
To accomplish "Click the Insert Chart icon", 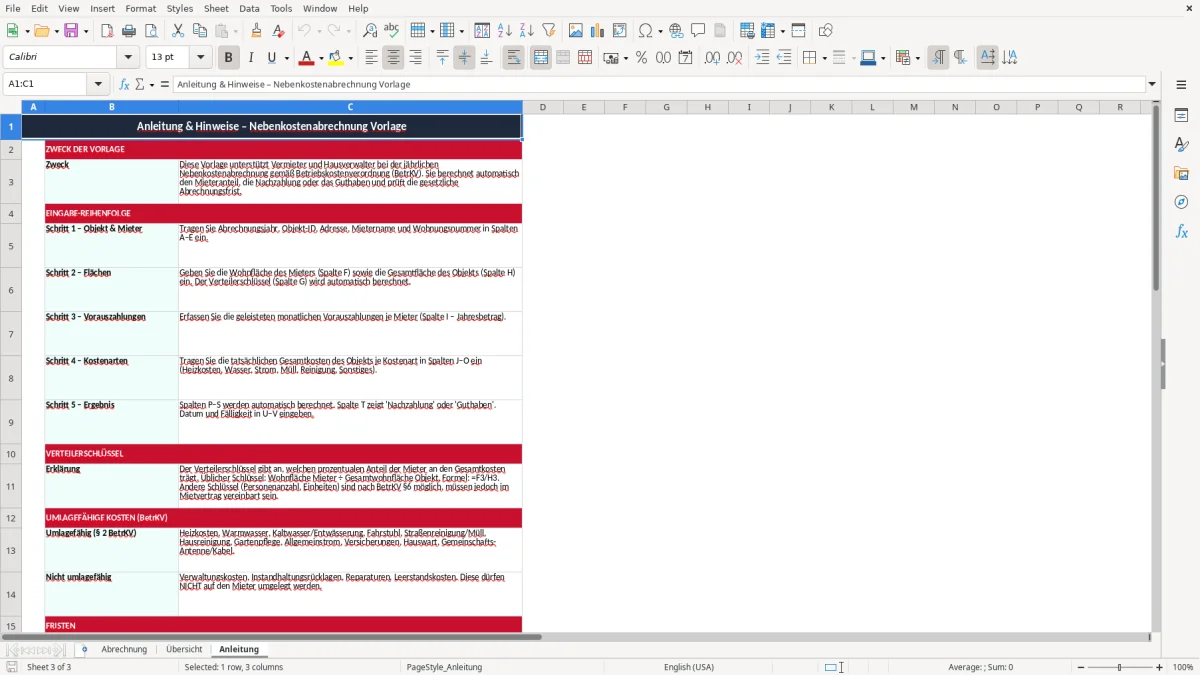I will pos(597,31).
